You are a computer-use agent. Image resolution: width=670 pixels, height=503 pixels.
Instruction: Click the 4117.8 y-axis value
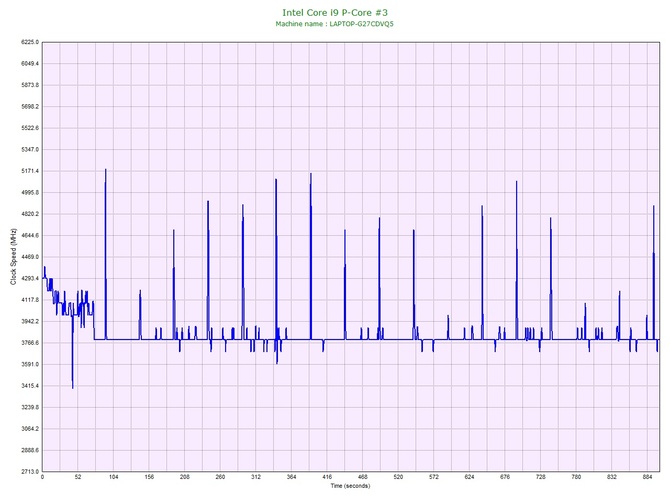point(30,300)
